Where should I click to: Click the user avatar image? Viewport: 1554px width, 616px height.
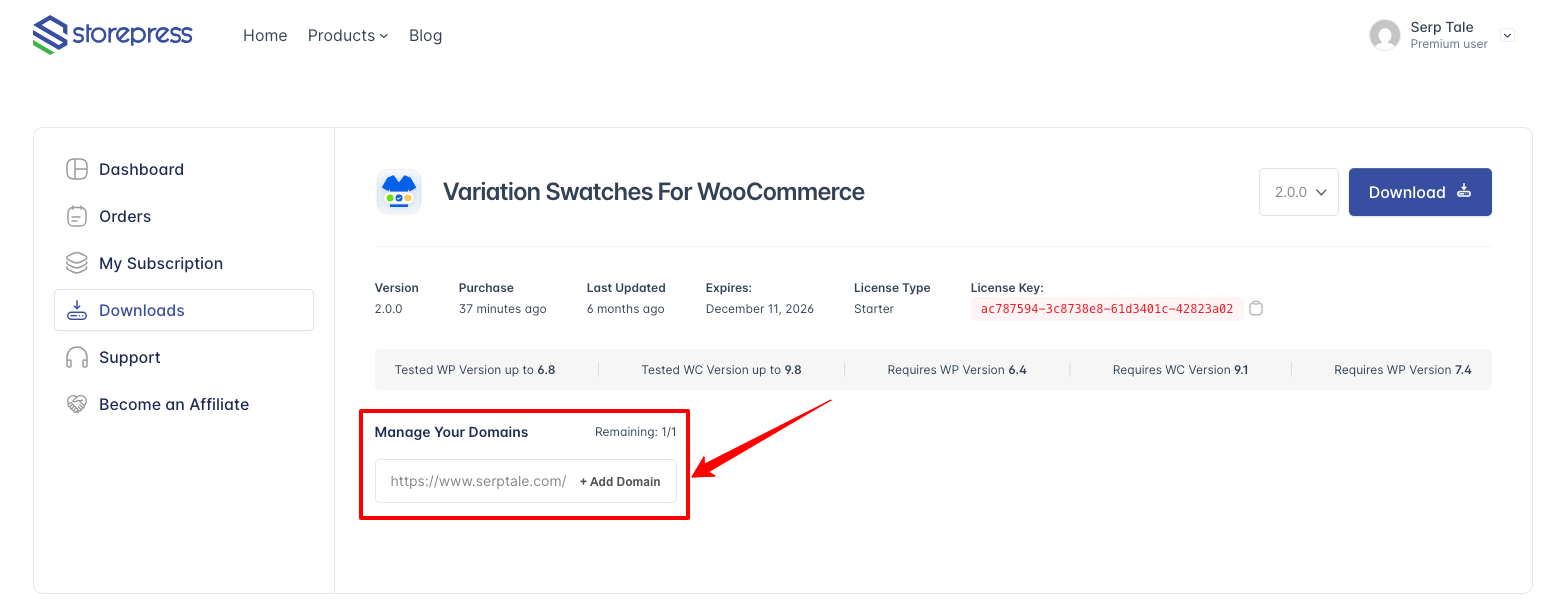(1385, 34)
